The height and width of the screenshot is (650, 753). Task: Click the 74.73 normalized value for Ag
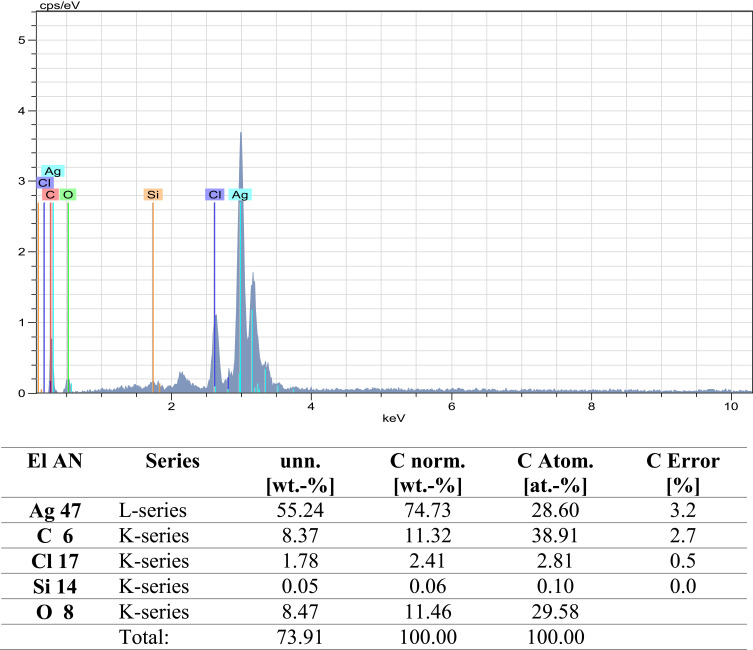tap(427, 510)
